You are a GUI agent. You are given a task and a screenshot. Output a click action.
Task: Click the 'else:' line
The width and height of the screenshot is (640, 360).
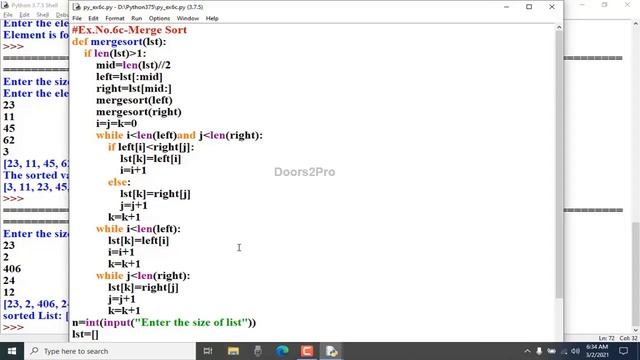tap(119, 182)
